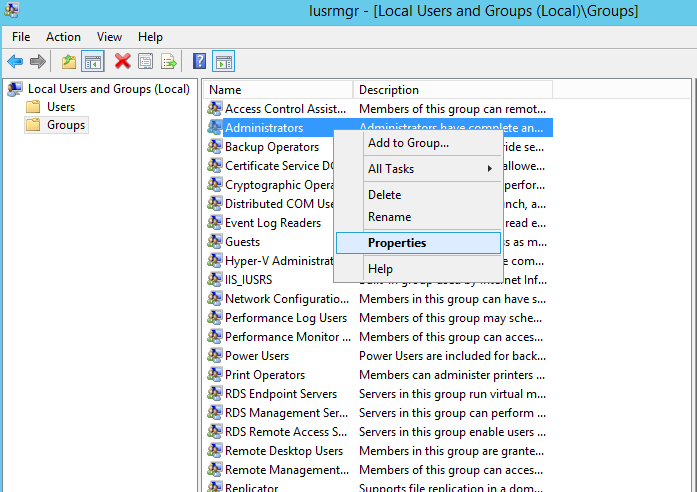This screenshot has height=492, width=697.
Task: Sort by the Description column header
Action: coord(453,90)
